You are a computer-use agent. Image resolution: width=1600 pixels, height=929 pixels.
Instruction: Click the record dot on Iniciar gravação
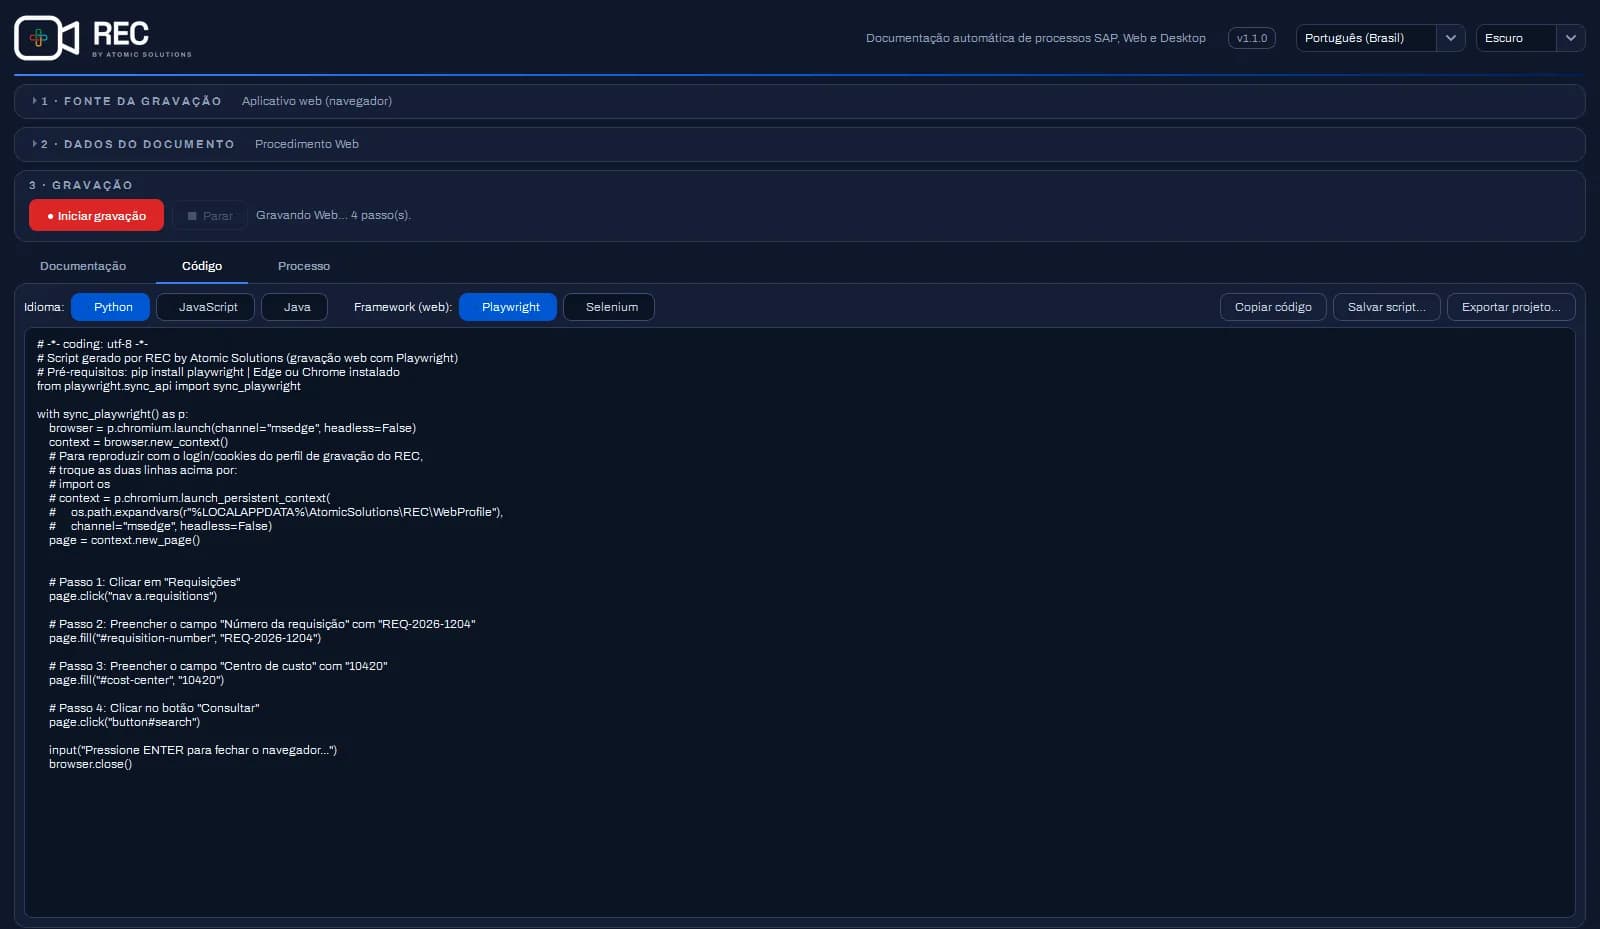pos(50,216)
